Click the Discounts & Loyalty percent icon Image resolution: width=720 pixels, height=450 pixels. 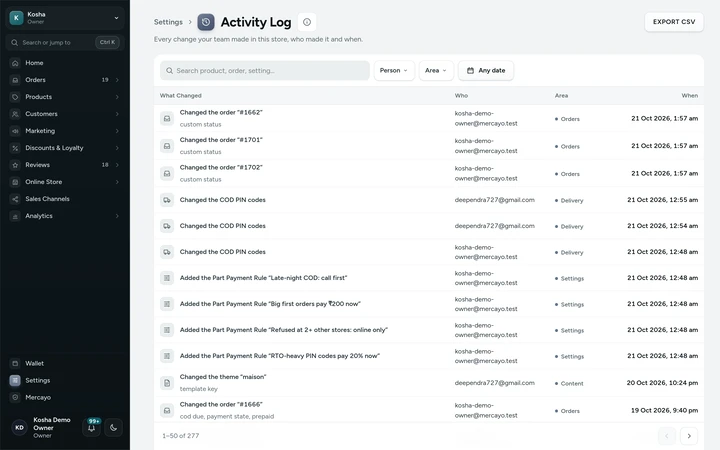(15, 148)
